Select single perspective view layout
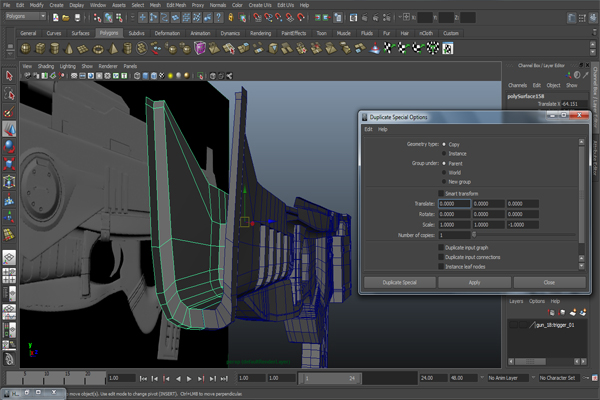600x400 pixels. pyautogui.click(x=9, y=257)
